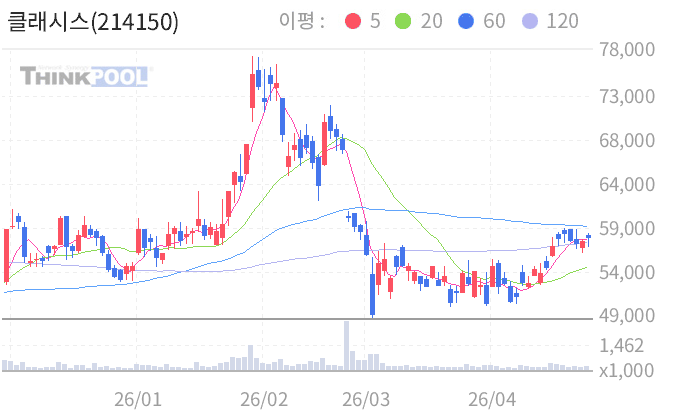The height and width of the screenshot is (420, 686).
Task: Click the red 5-day moving average swatch
Action: click(353, 21)
